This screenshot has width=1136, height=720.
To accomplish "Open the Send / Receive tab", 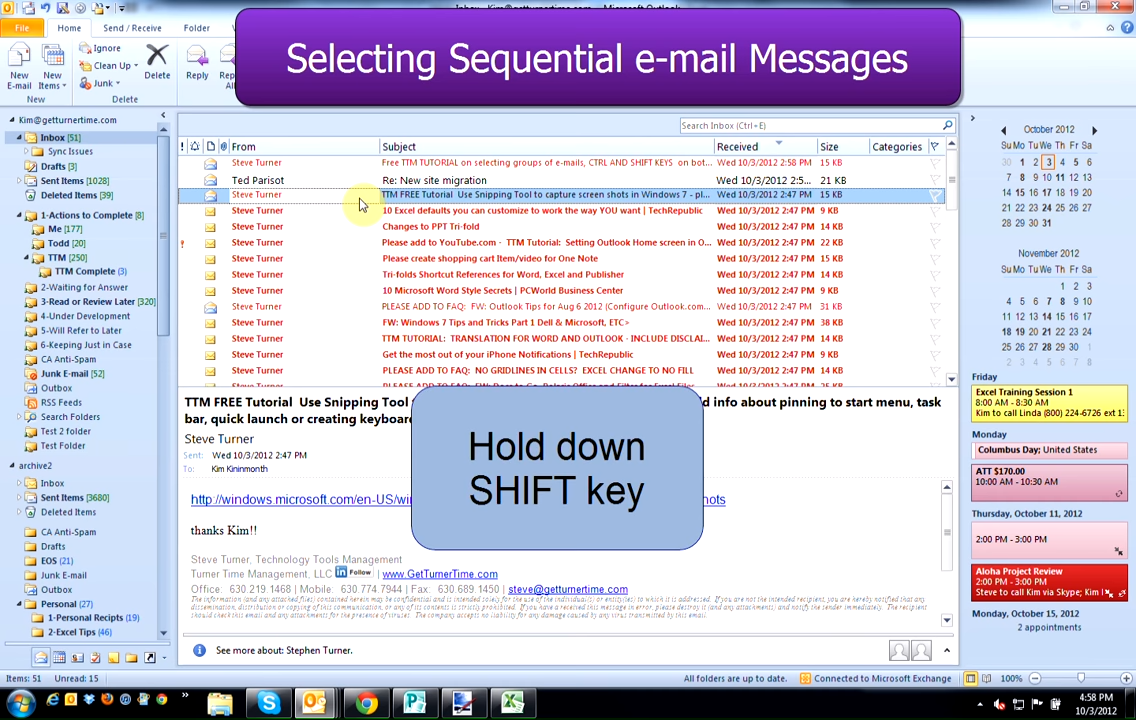I will click(x=132, y=28).
